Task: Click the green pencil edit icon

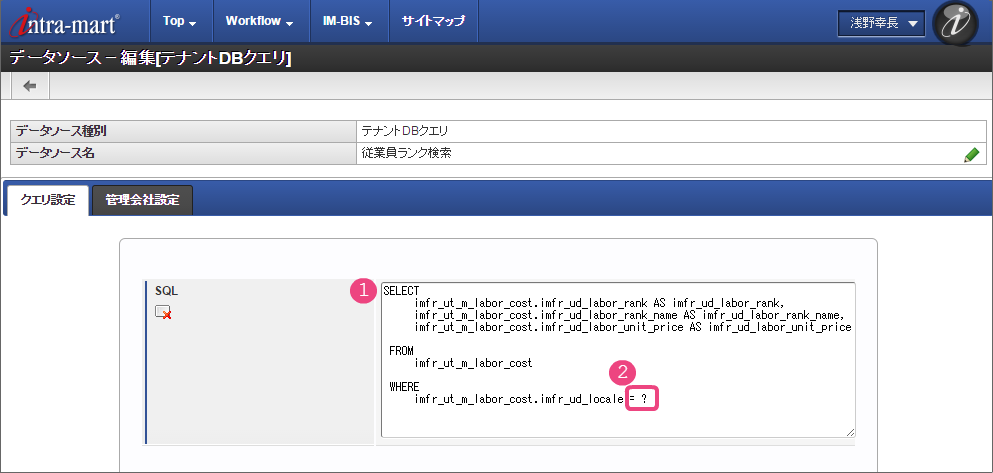Action: pos(970,155)
